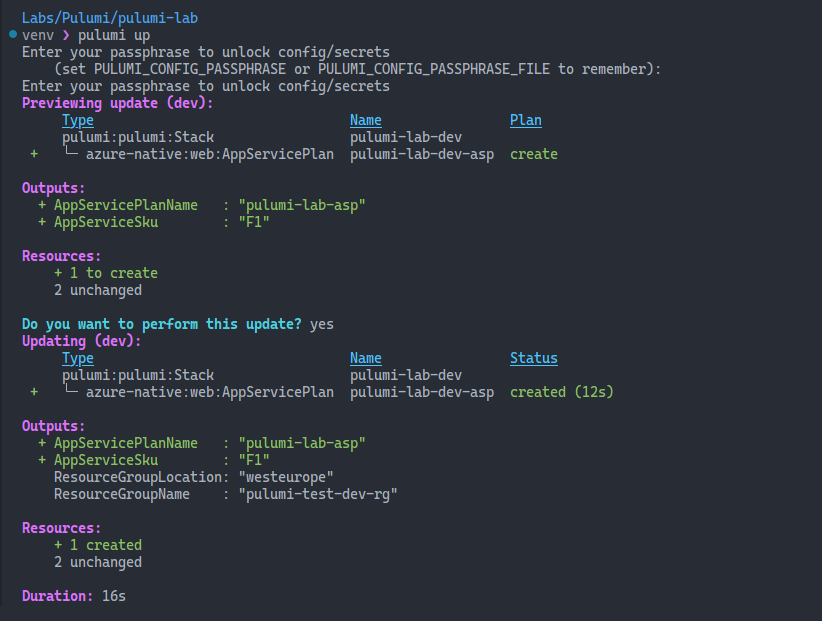822x621 pixels.
Task: Click 'created (12s)' status text
Action: (561, 392)
